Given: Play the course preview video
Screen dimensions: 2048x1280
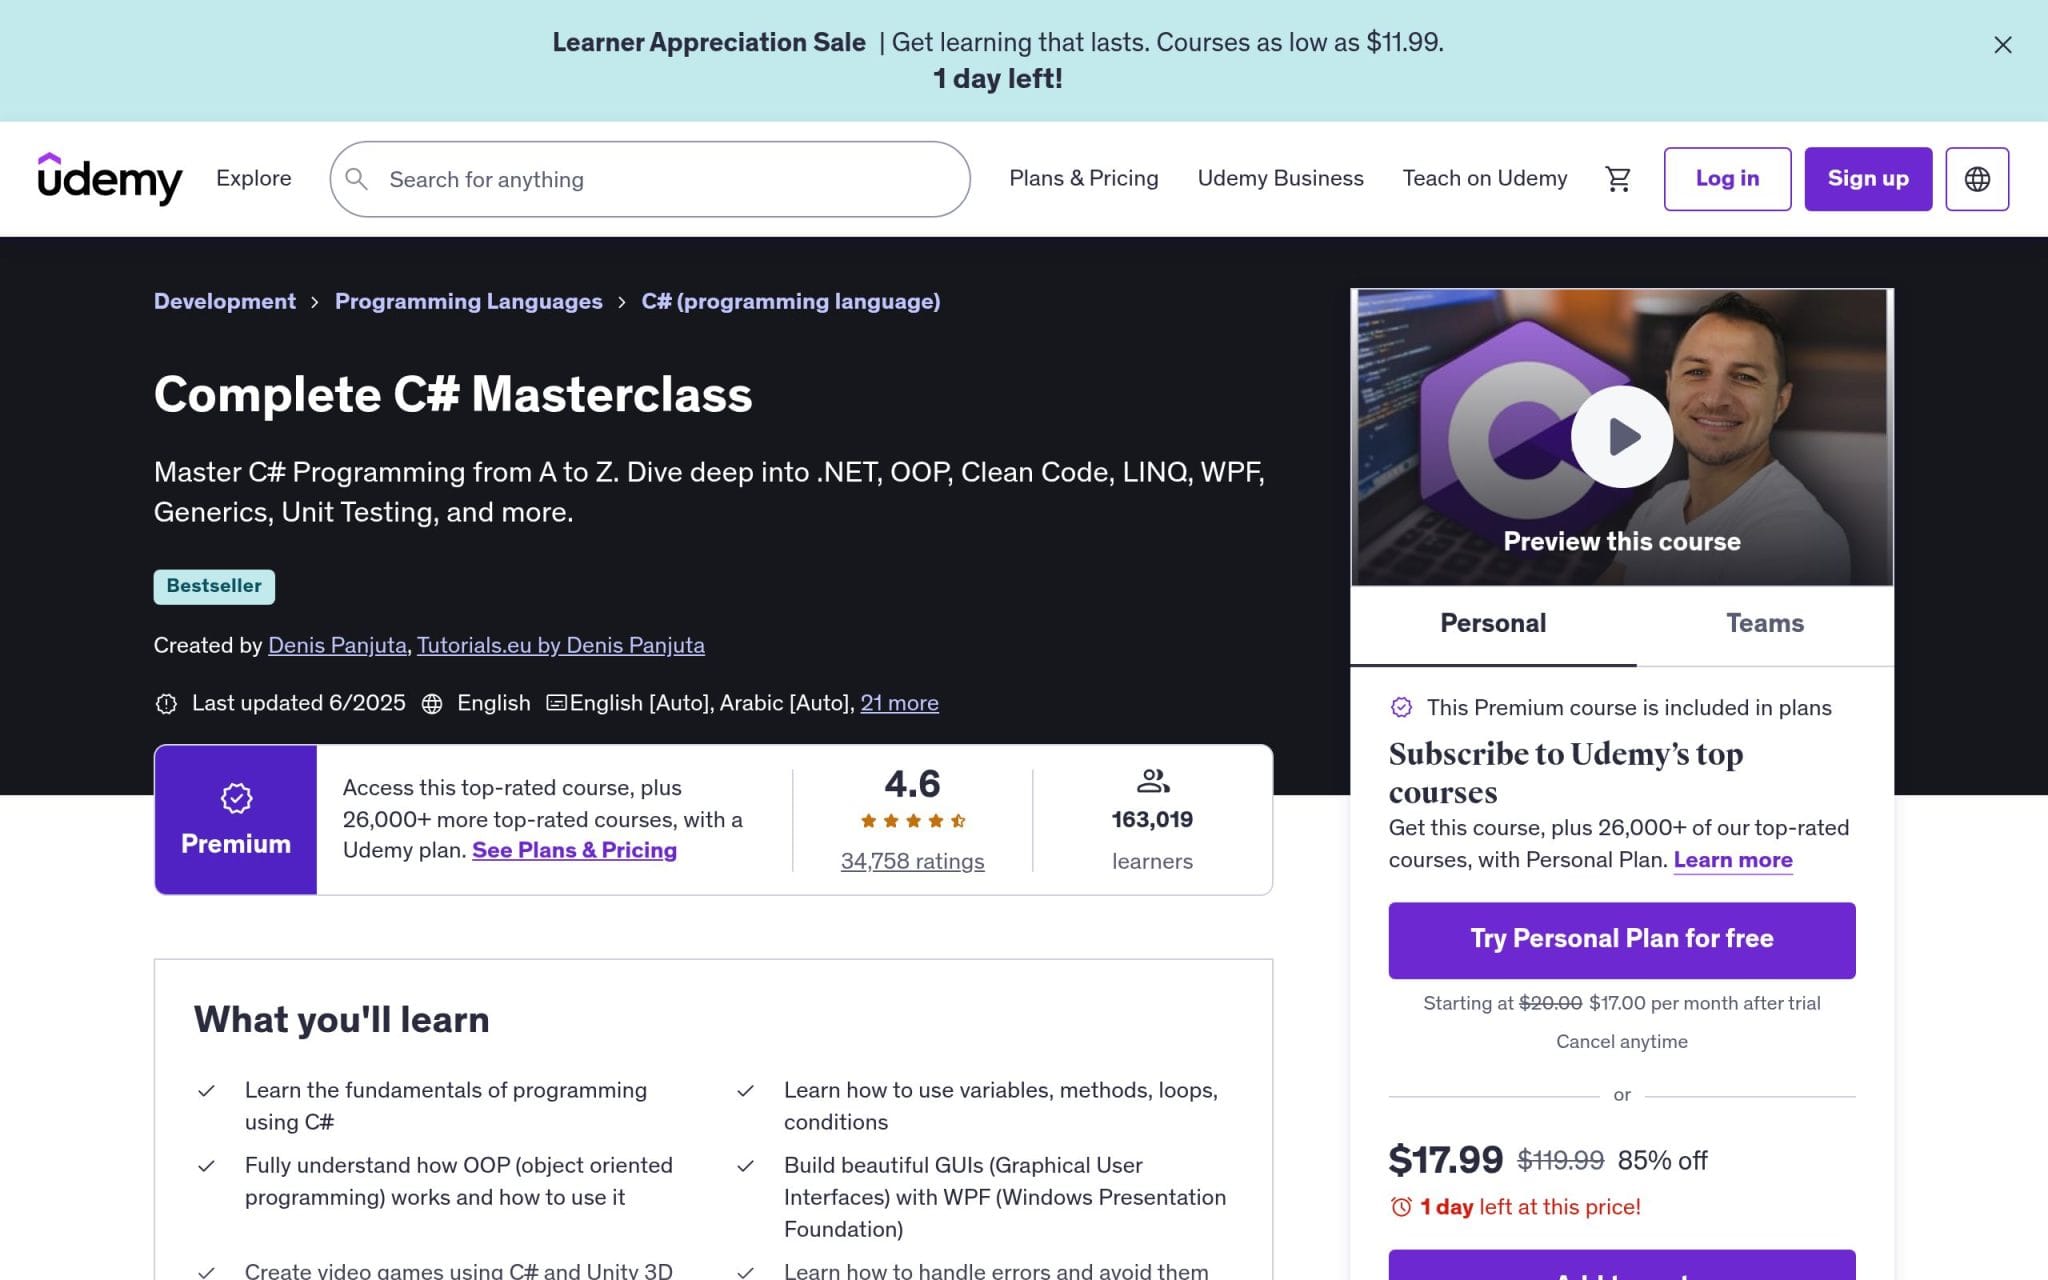Looking at the screenshot, I should (1621, 437).
